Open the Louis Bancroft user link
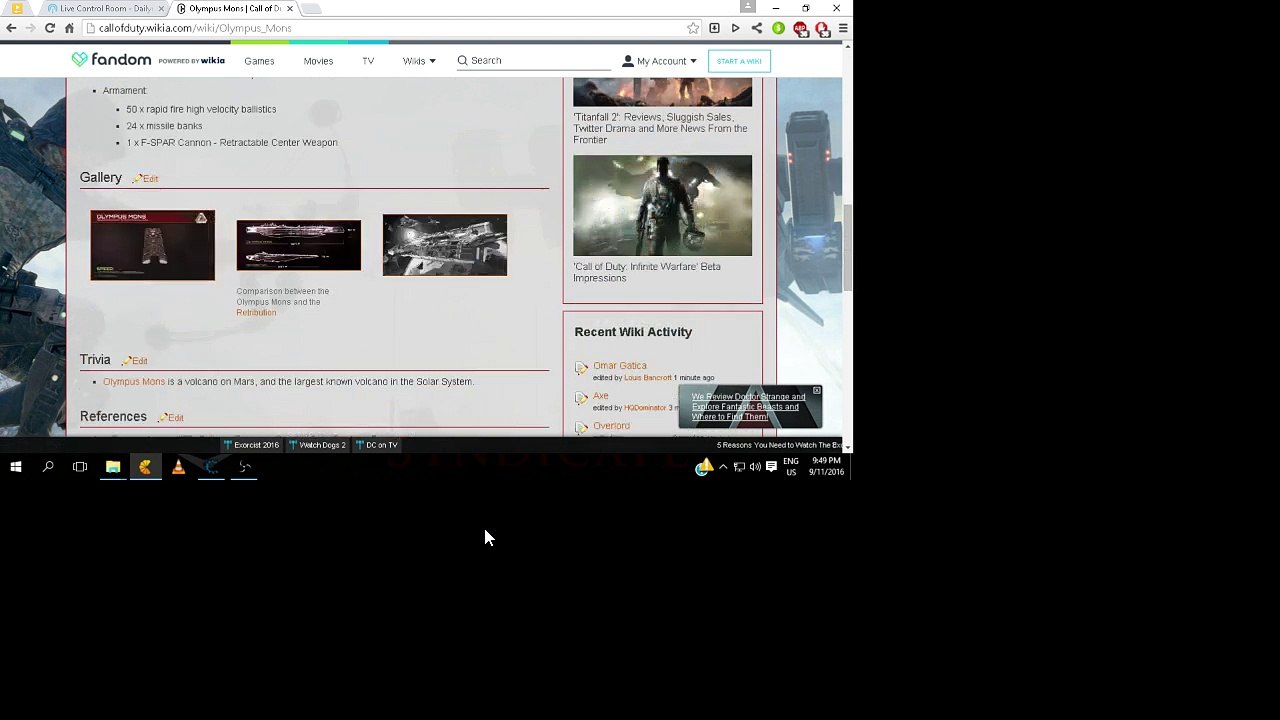This screenshot has height=720, width=1280. [648, 378]
